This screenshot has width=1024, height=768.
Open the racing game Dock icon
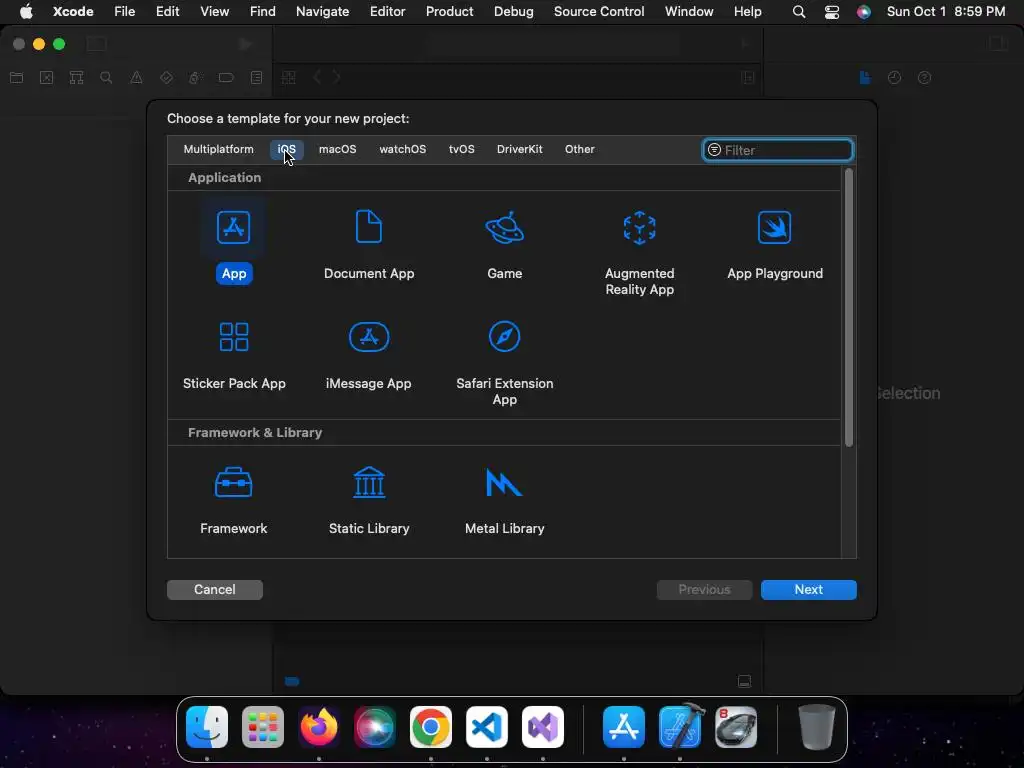click(736, 727)
